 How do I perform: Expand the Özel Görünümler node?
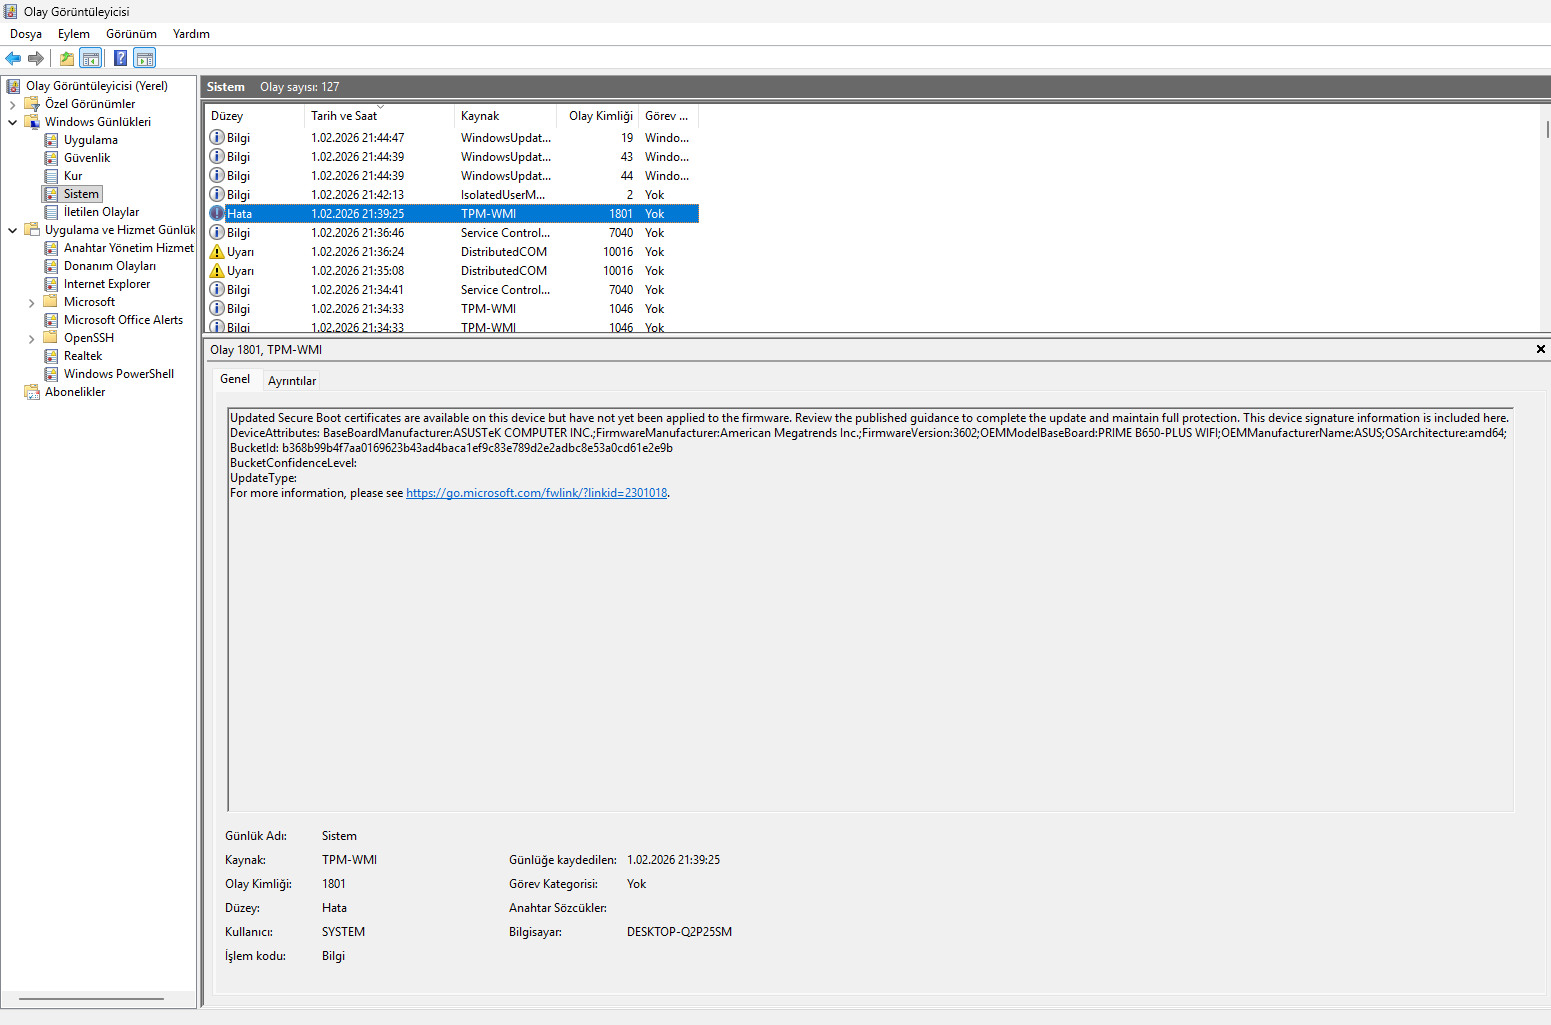click(x=12, y=104)
